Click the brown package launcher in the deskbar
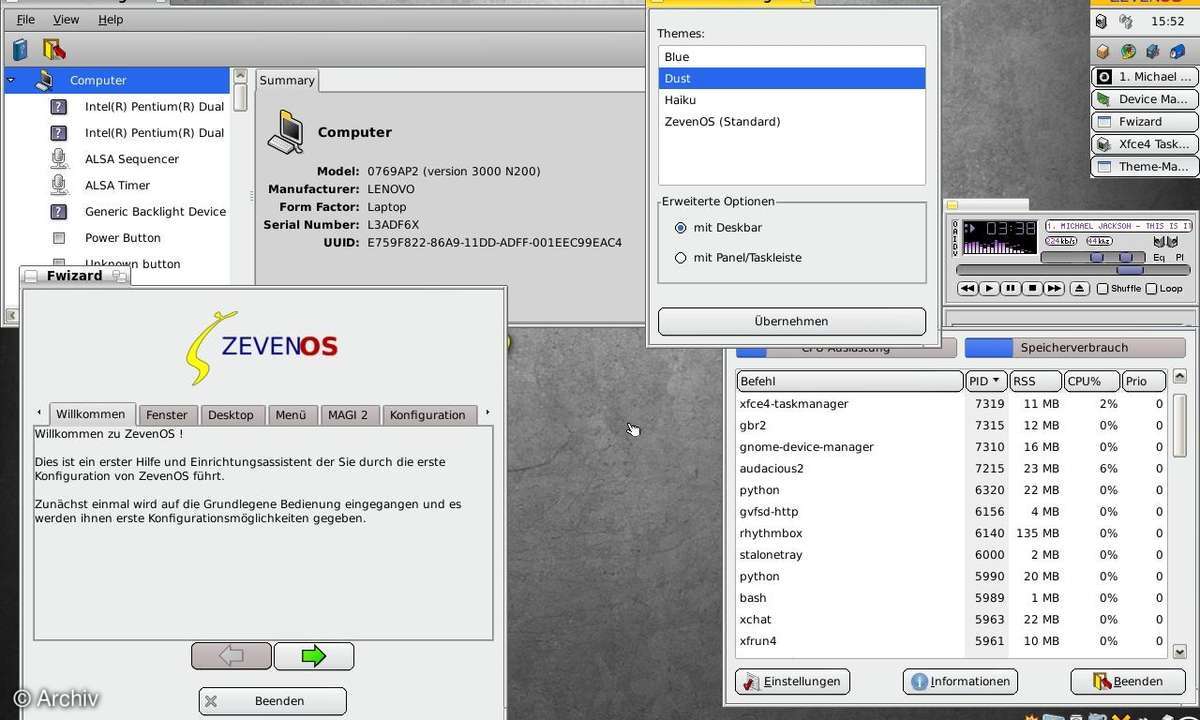The width and height of the screenshot is (1200, 720). pos(1102,51)
